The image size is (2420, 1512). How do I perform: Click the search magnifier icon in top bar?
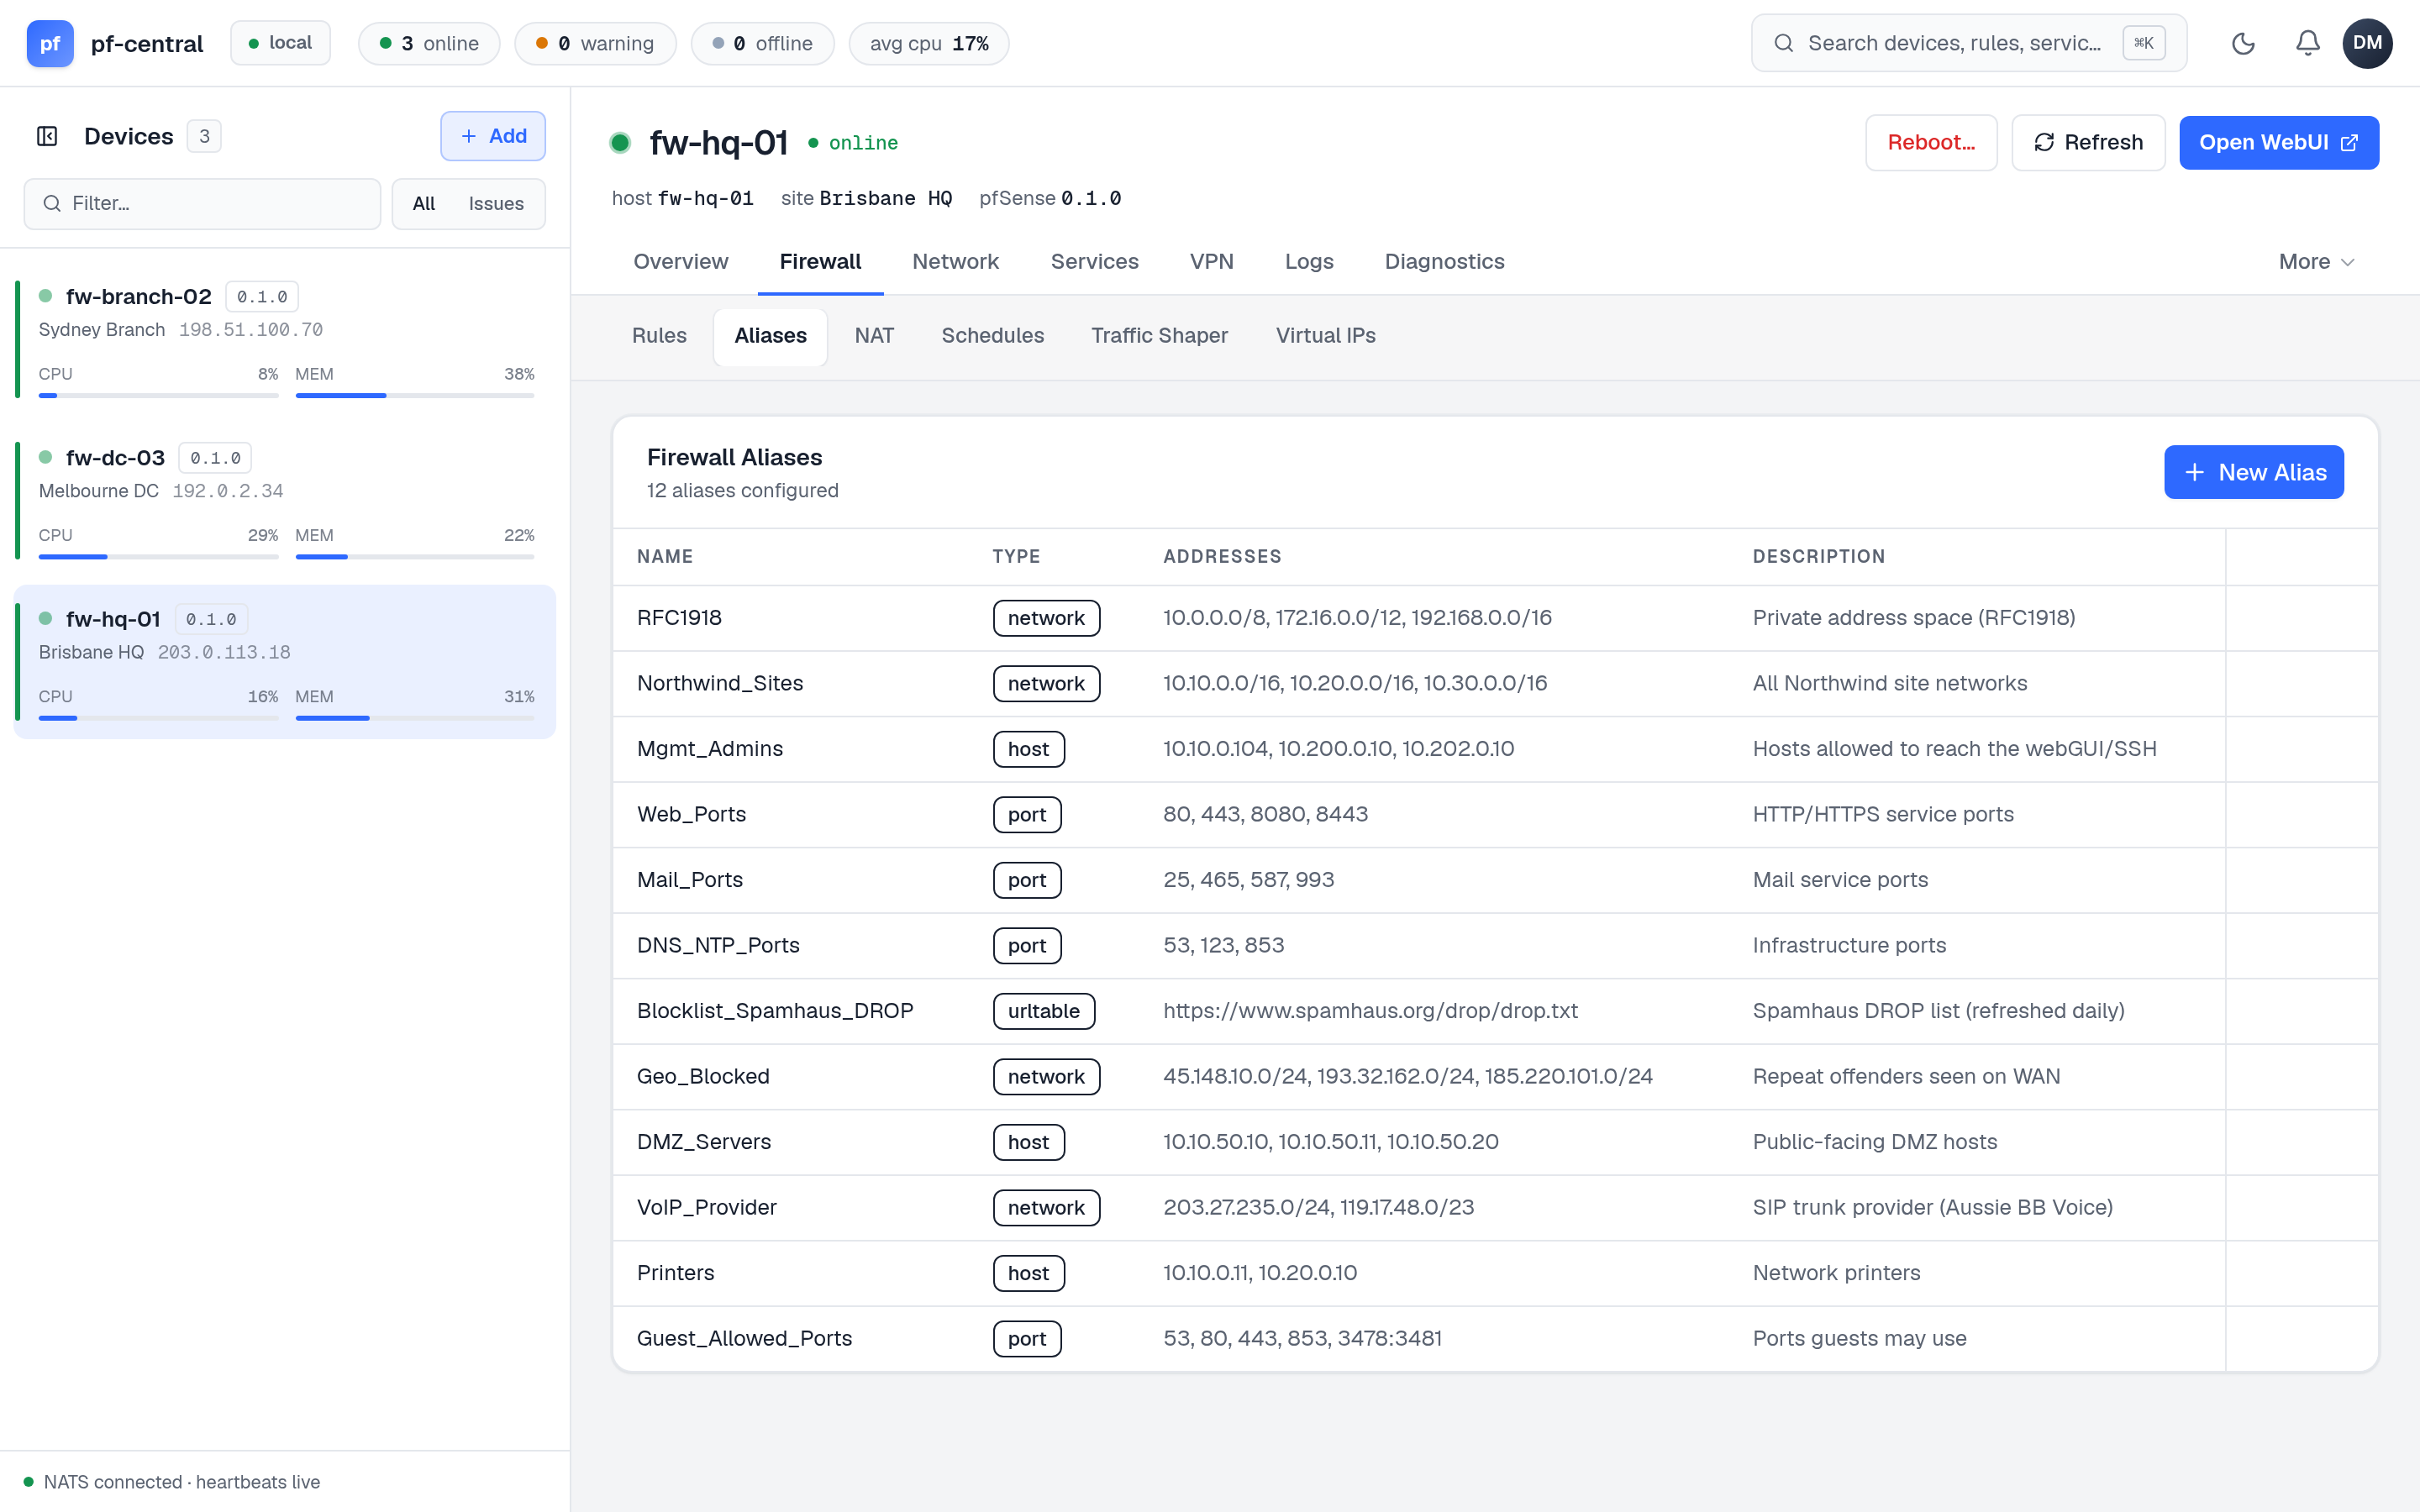click(x=1783, y=43)
